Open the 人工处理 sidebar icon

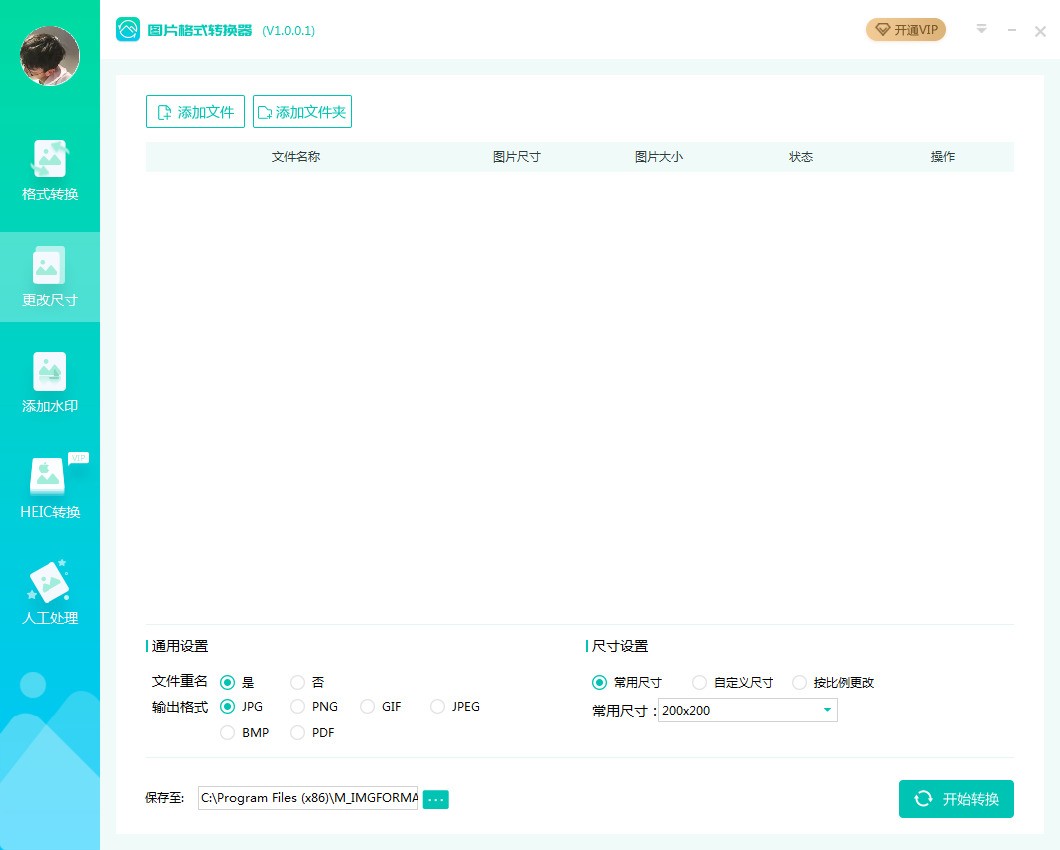[x=50, y=584]
